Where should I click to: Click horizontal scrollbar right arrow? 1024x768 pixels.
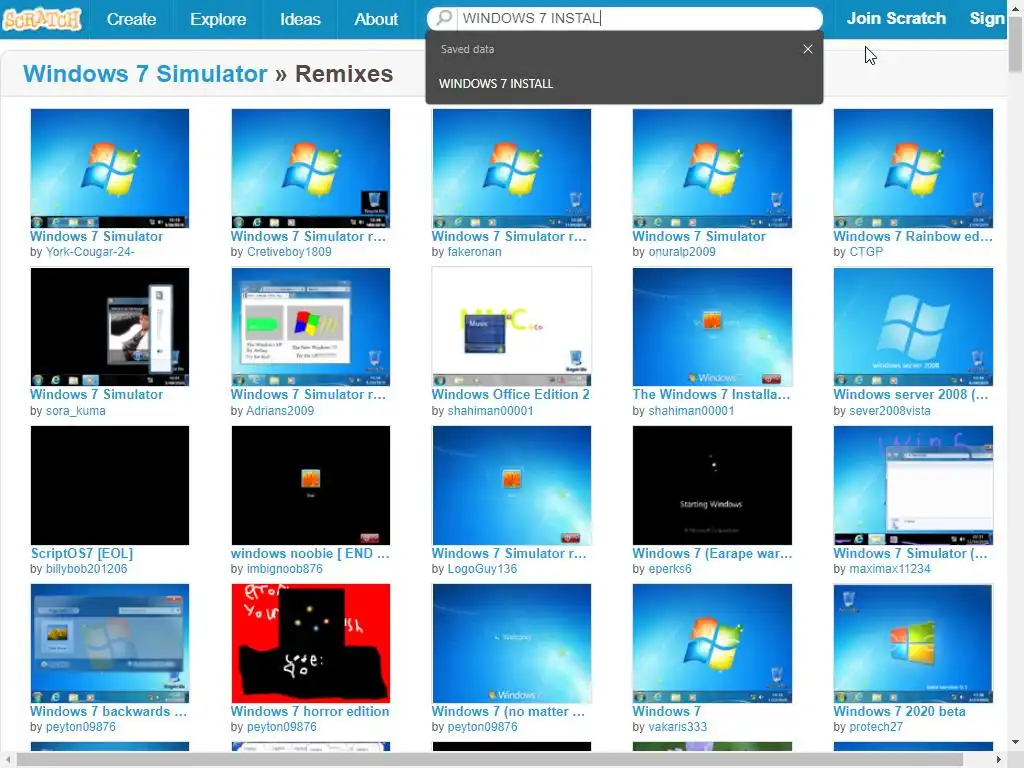pyautogui.click(x=1000, y=760)
